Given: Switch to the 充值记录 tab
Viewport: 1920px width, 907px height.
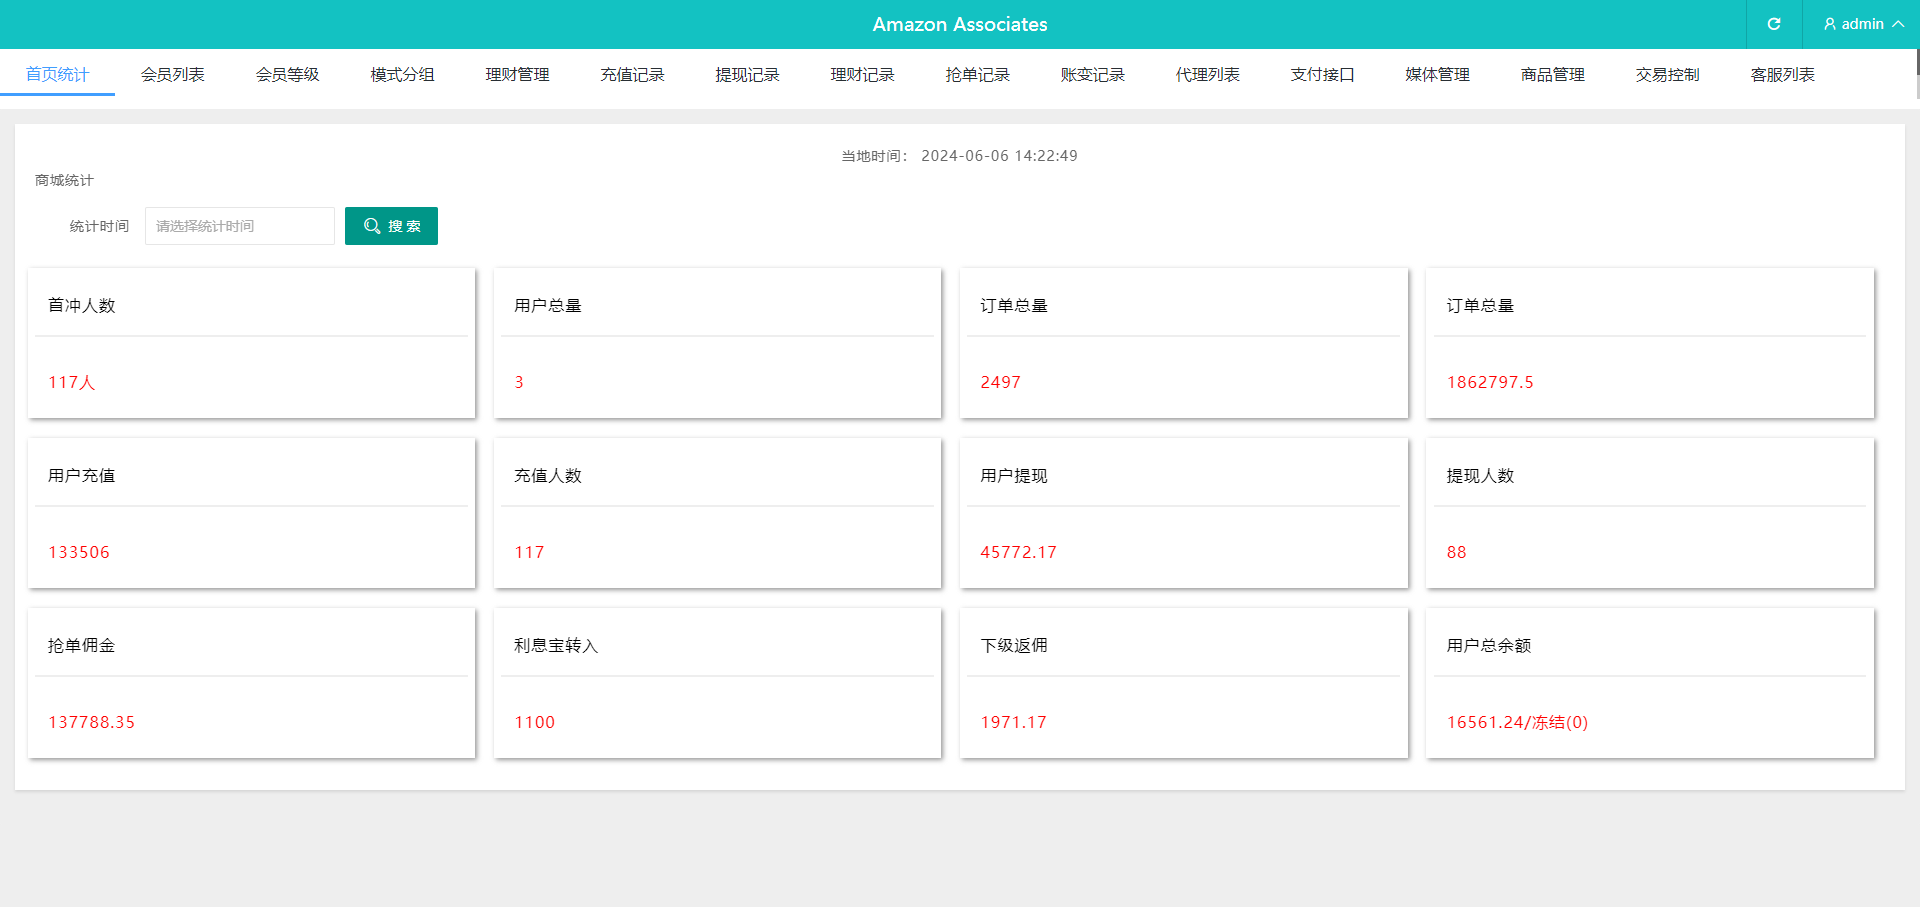Looking at the screenshot, I should 632,75.
